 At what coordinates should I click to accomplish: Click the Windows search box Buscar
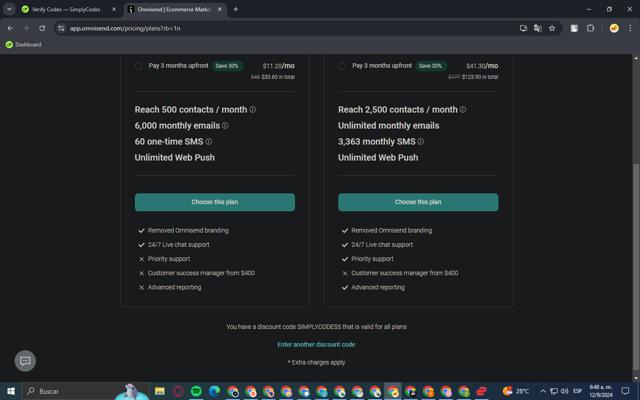(86, 391)
